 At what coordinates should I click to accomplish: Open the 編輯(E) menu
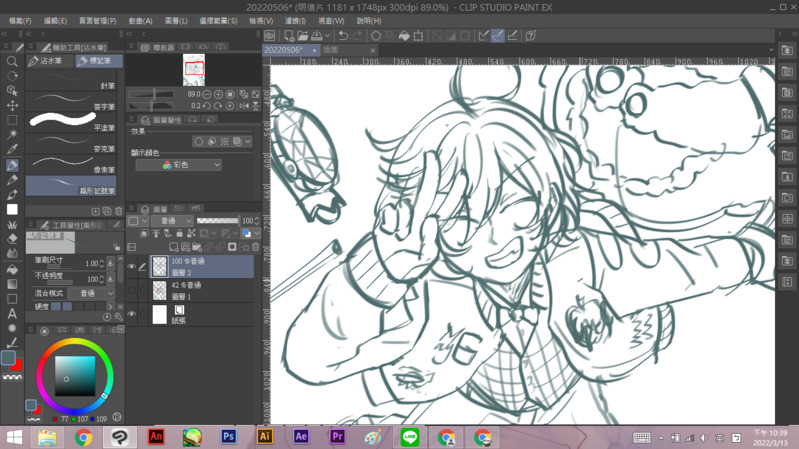(x=56, y=21)
